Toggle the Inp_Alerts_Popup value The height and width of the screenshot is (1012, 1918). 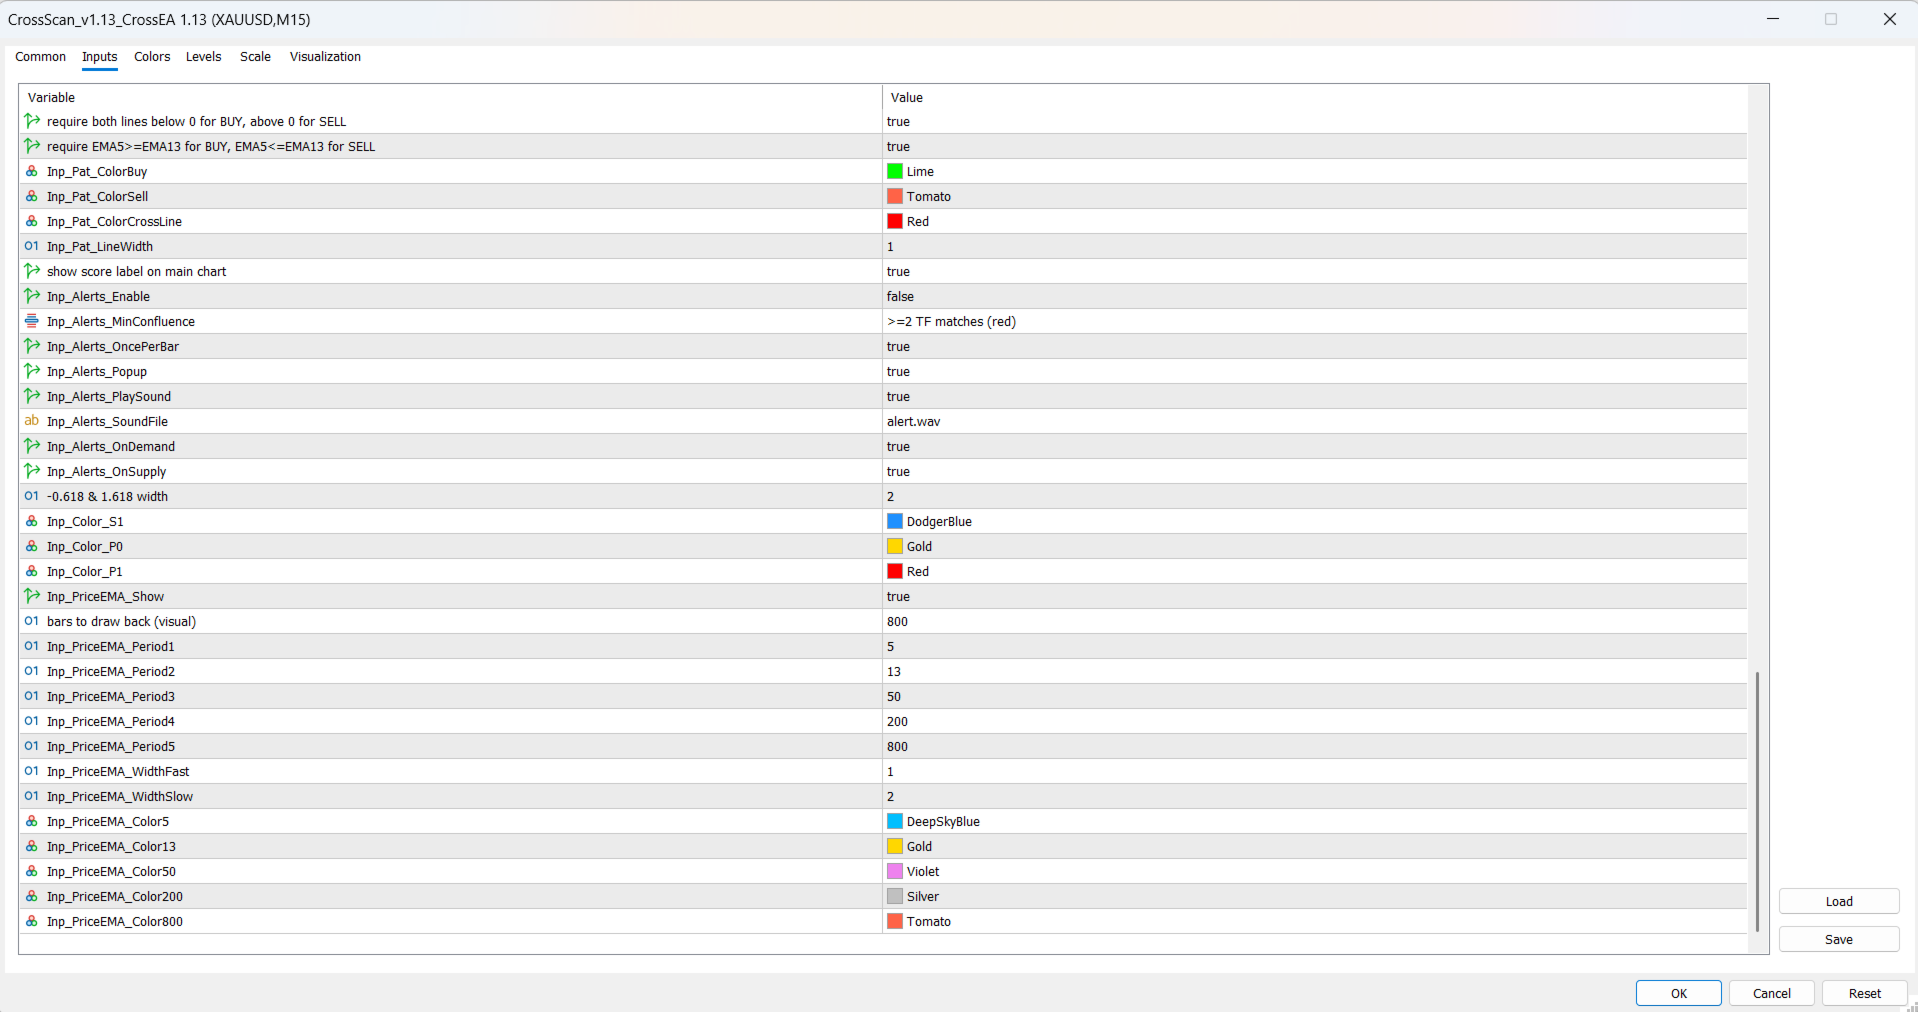1314,371
